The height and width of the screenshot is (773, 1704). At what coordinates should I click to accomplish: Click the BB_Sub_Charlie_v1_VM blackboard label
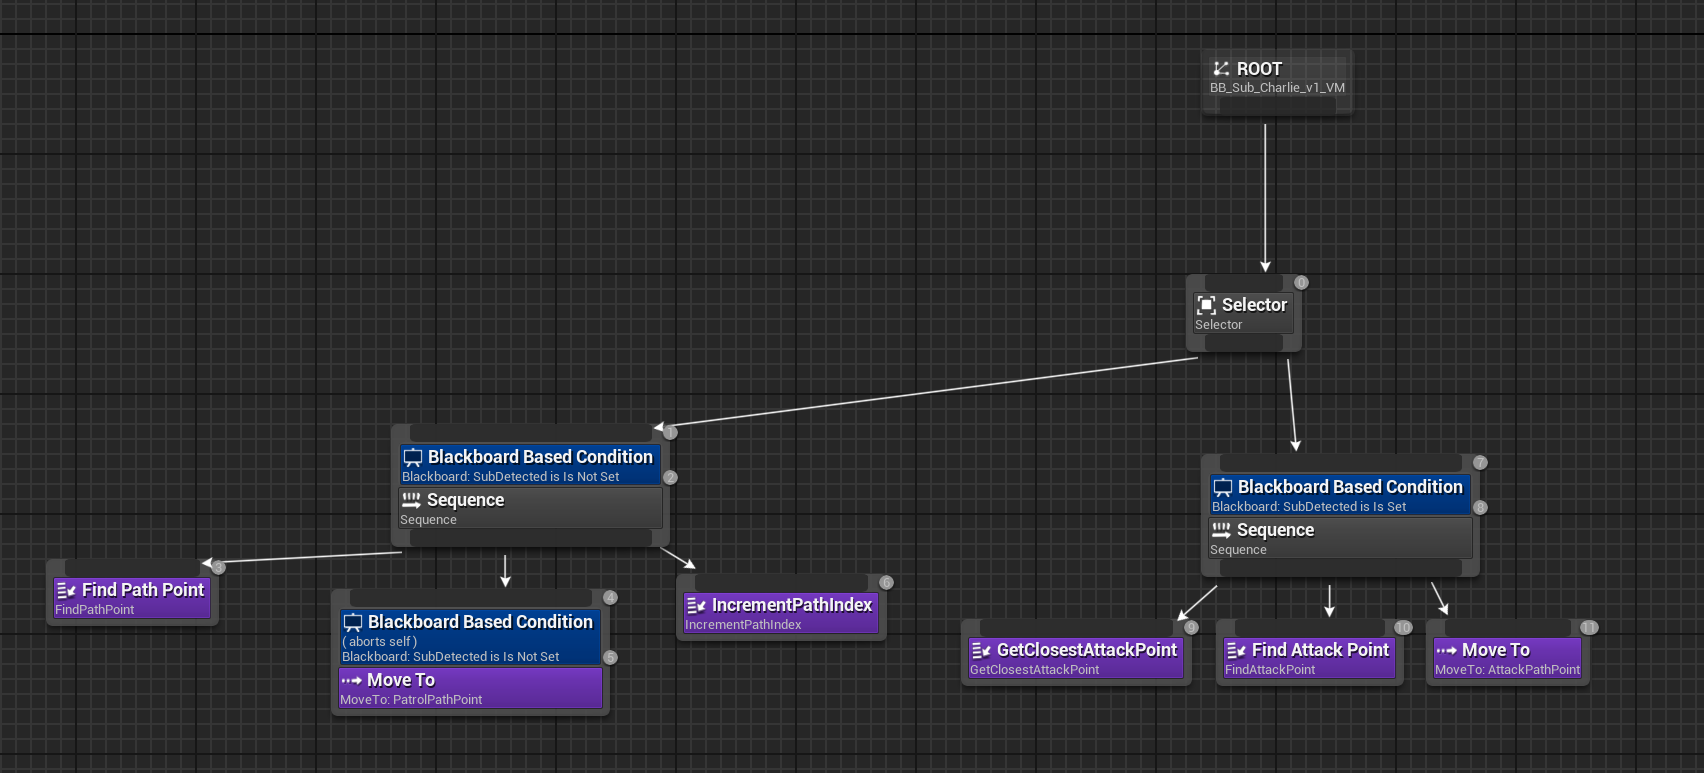1277,87
